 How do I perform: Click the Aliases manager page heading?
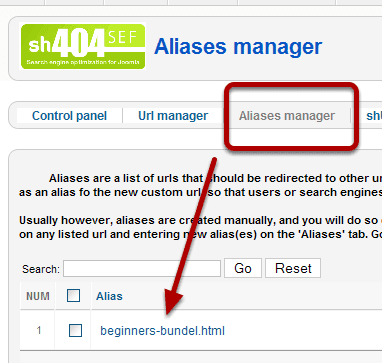[x=238, y=46]
